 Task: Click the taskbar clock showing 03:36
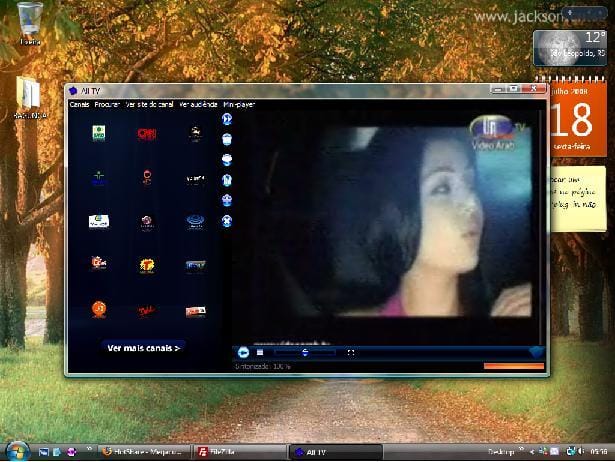[x=599, y=452]
